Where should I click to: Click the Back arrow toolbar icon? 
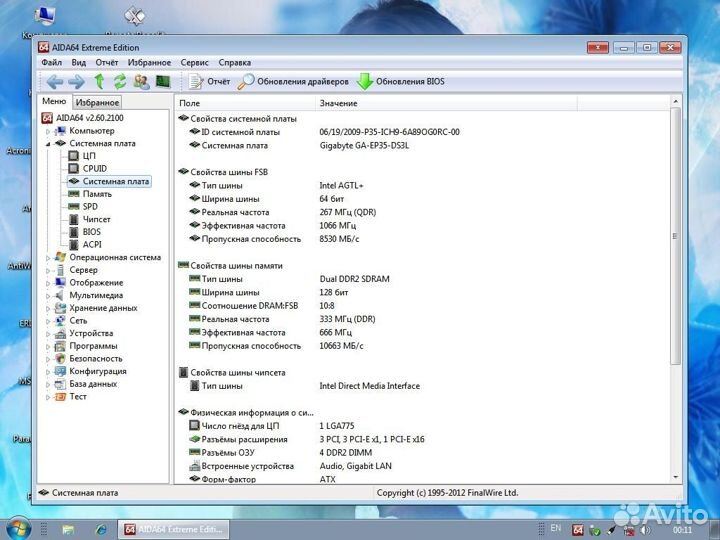(55, 82)
